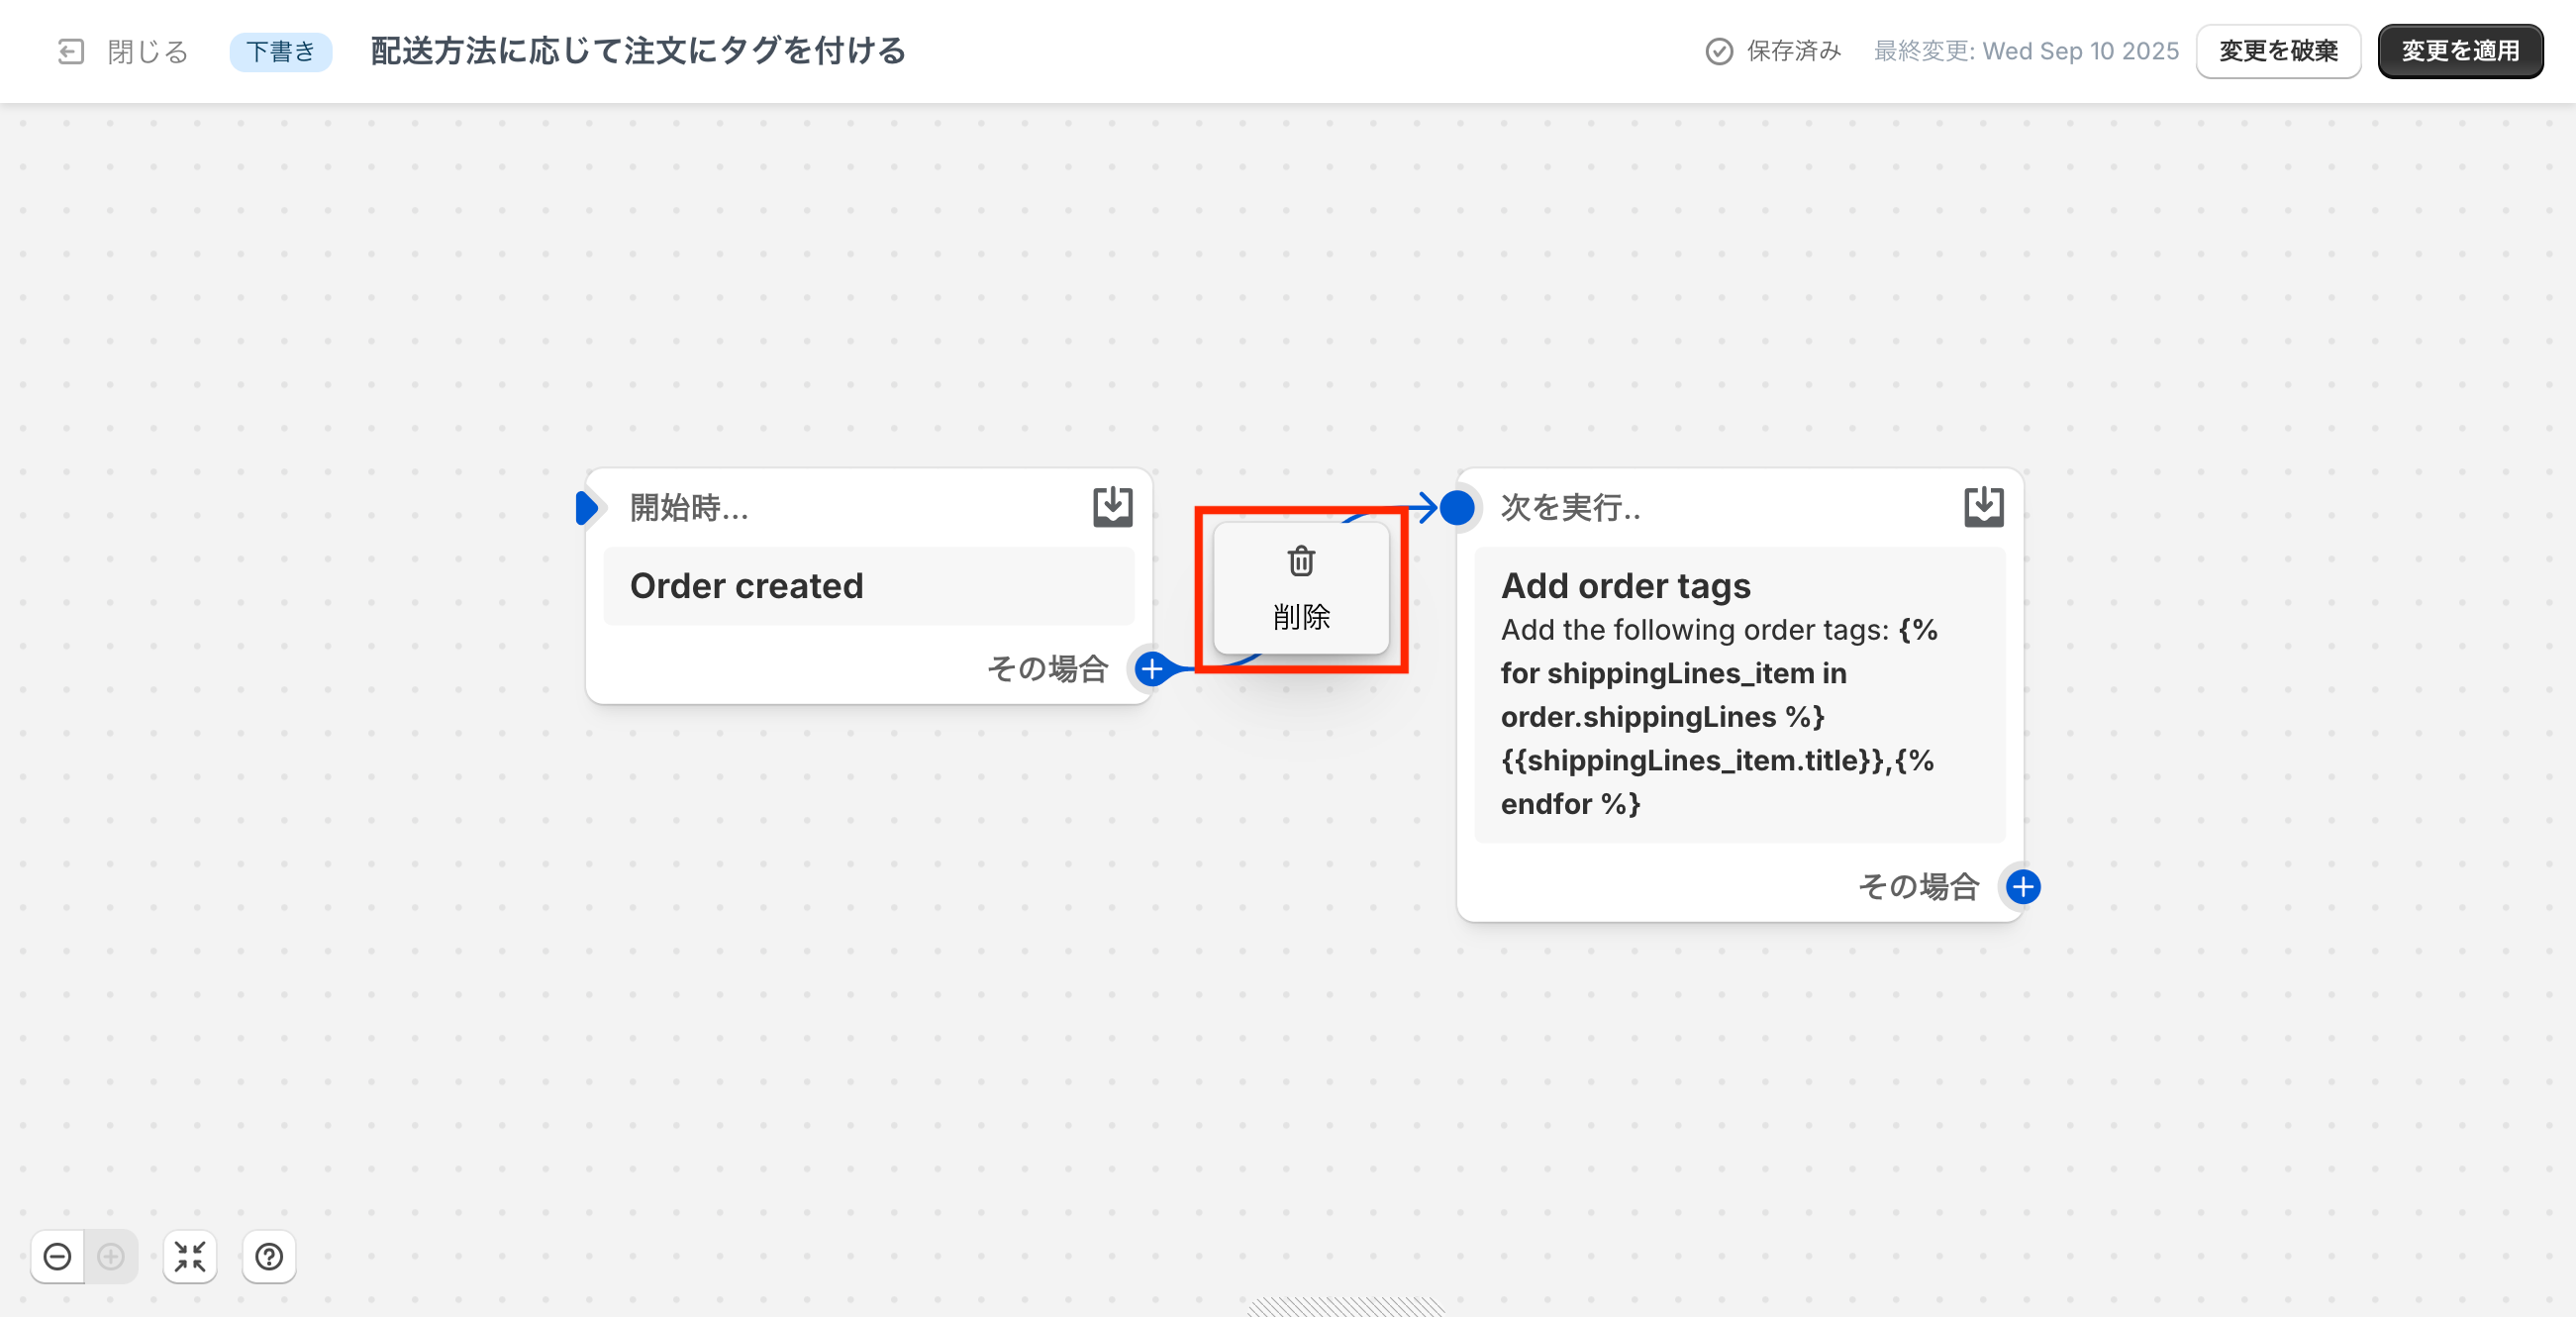This screenshot has width=2576, height=1317.
Task: Click the fit-to-screen collapse arrows icon
Action: coord(190,1256)
